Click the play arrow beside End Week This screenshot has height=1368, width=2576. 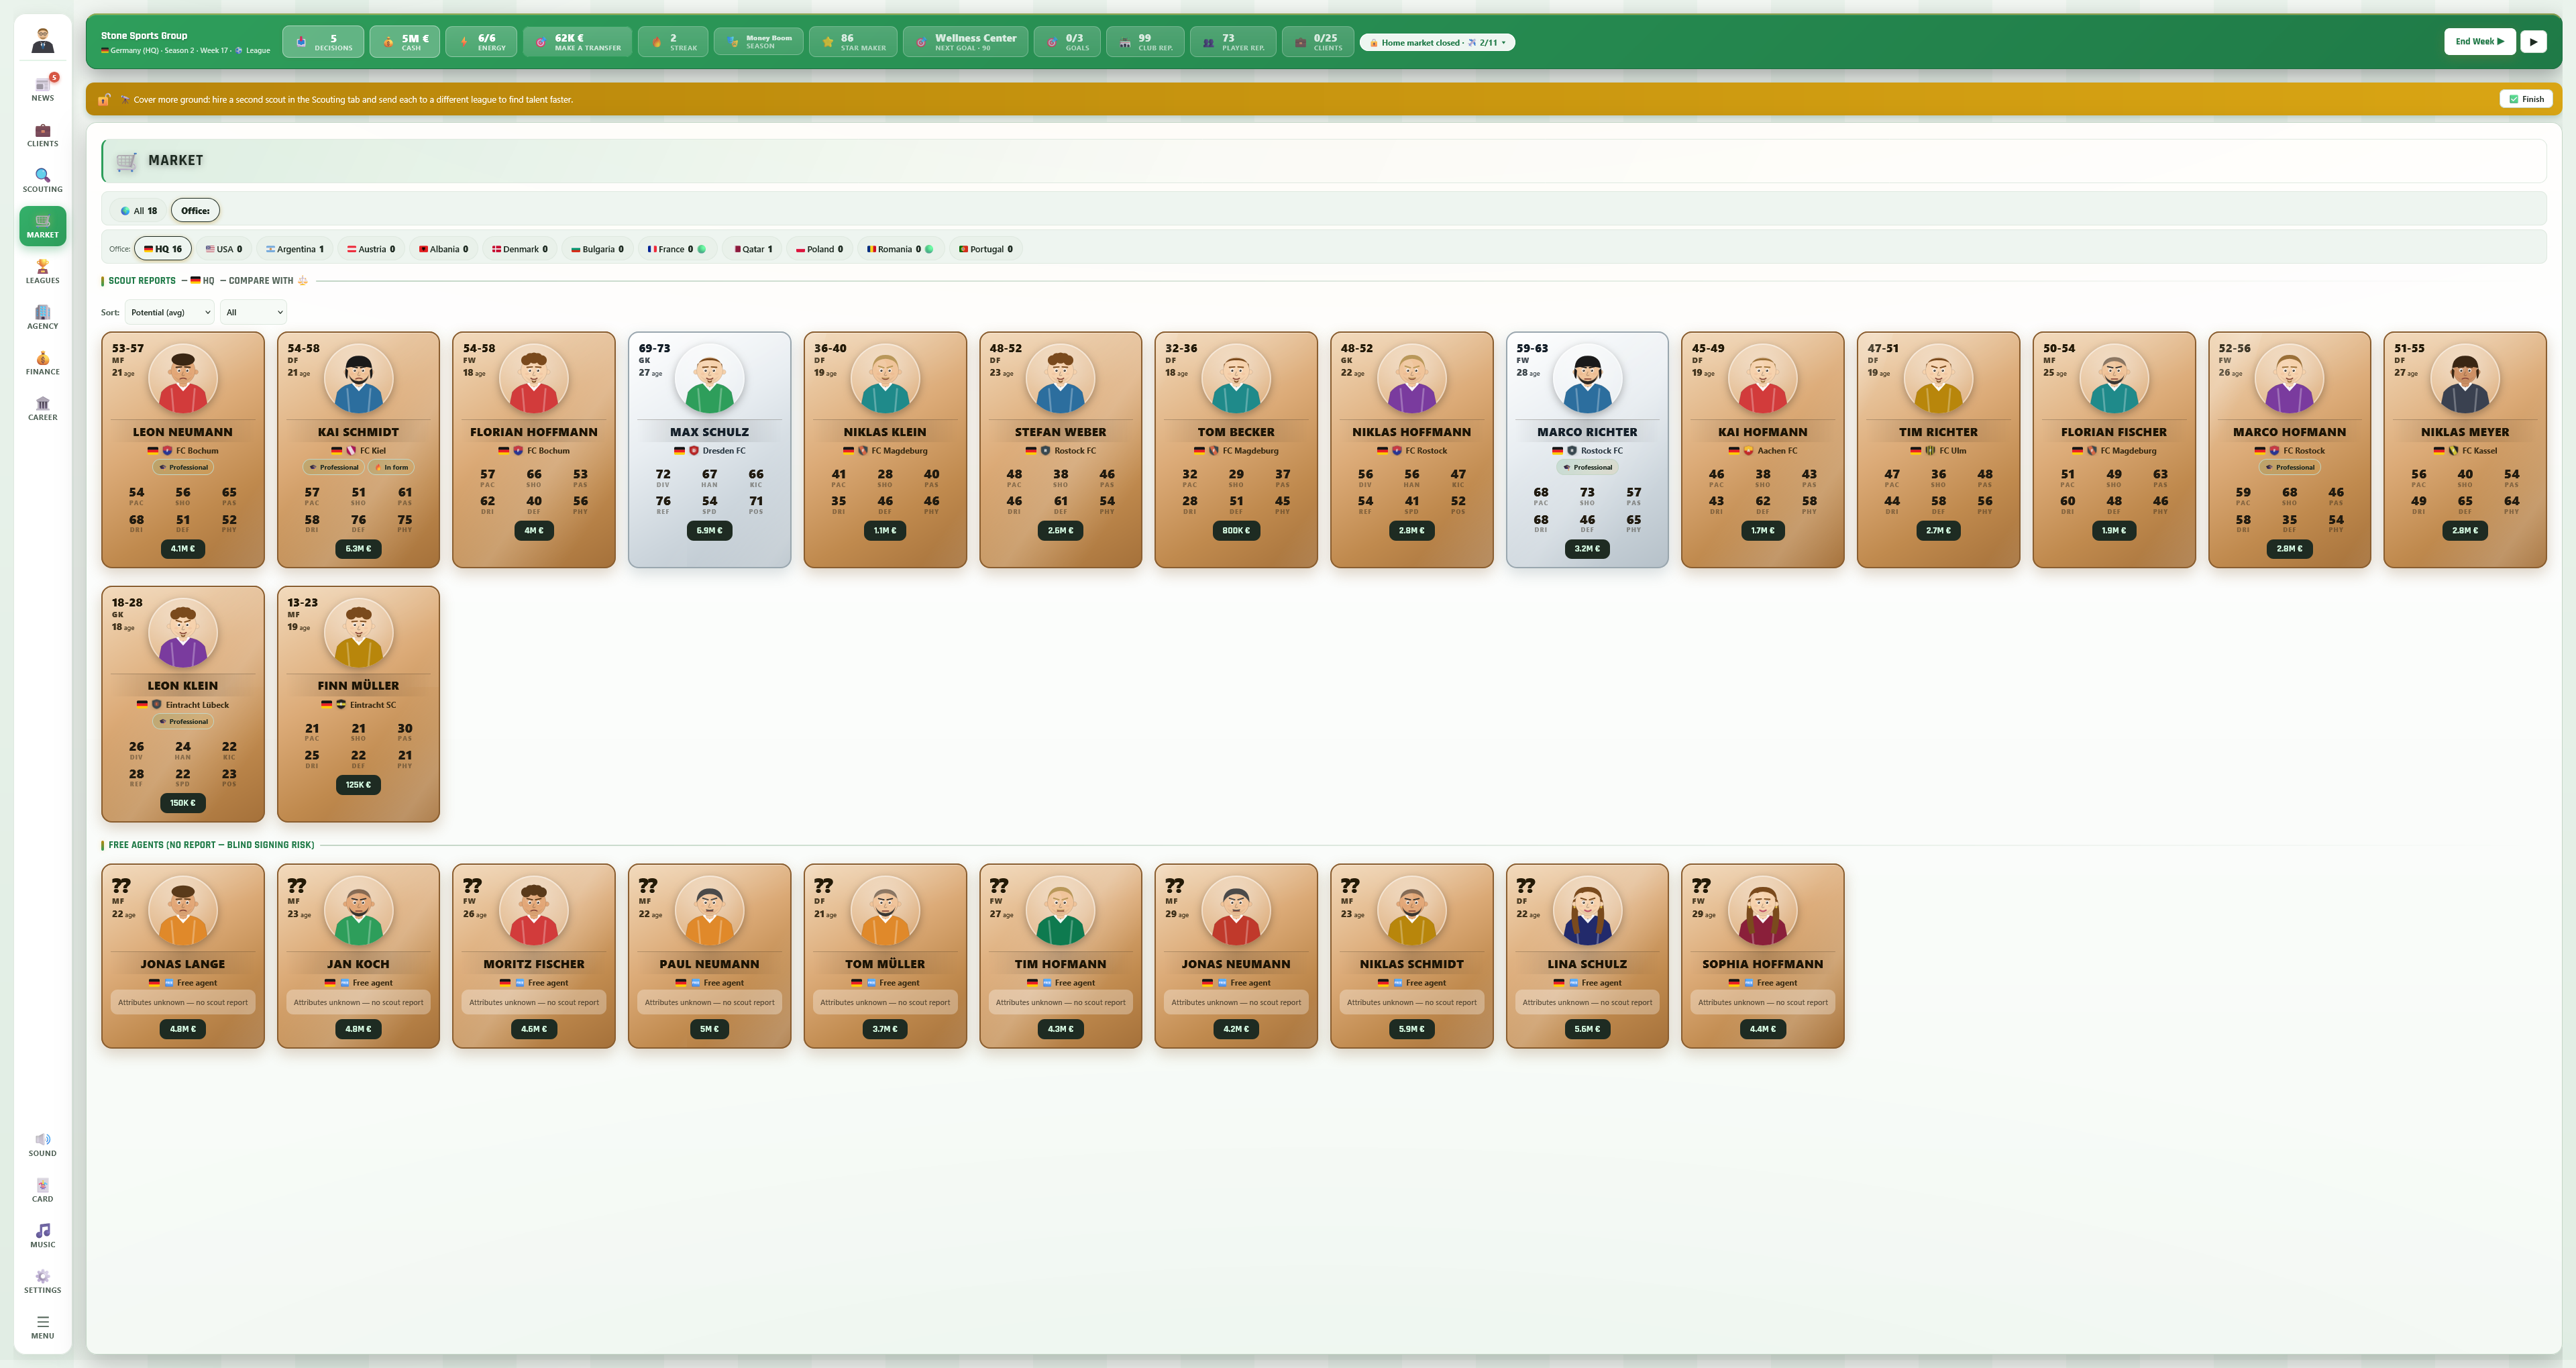(2533, 42)
